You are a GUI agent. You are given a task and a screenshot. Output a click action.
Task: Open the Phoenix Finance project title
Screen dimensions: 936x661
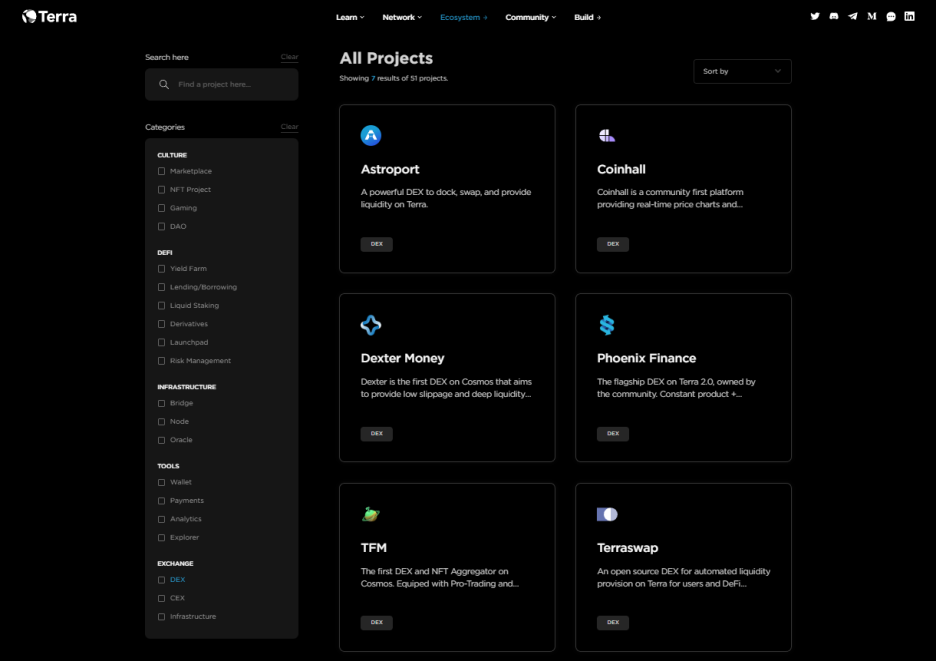pos(646,358)
